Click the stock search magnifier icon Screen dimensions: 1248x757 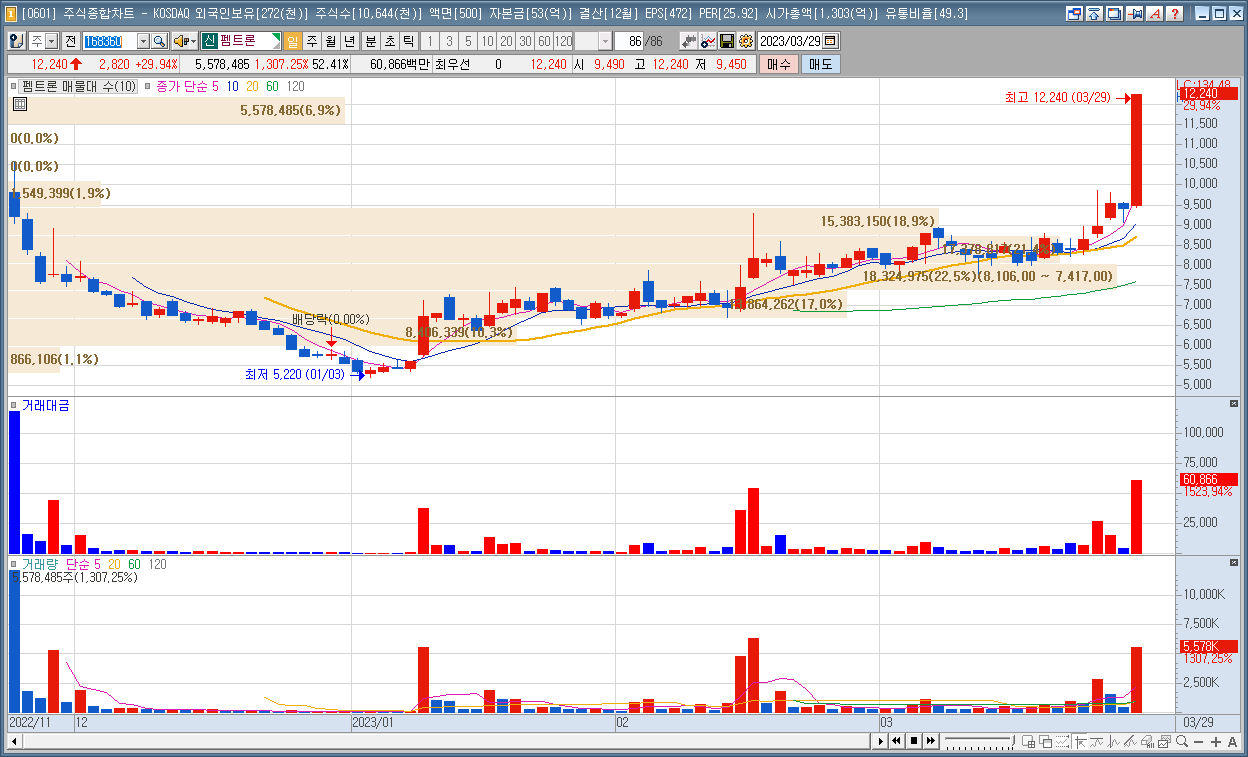(159, 41)
